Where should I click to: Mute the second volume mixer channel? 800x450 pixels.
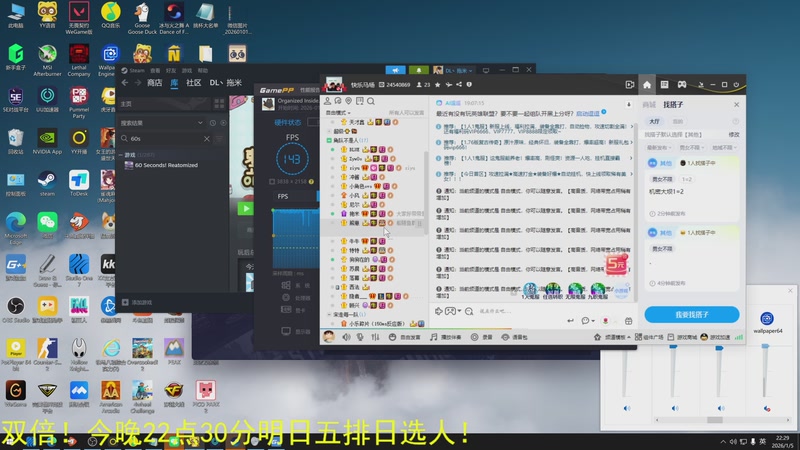tap(674, 408)
